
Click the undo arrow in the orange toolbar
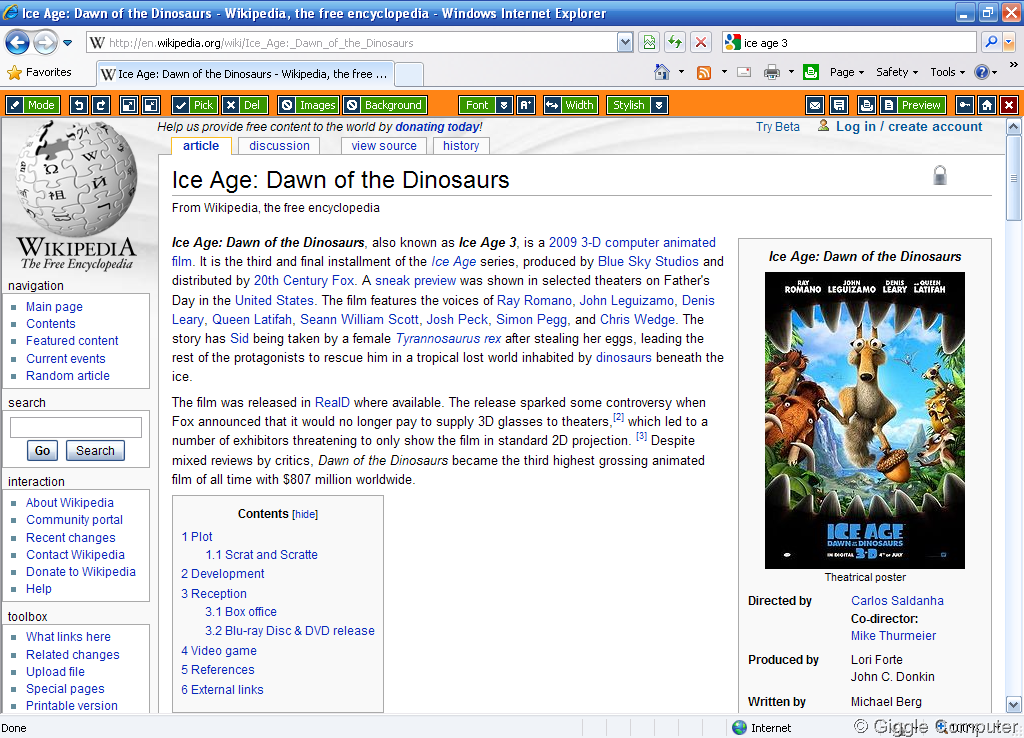tap(79, 105)
